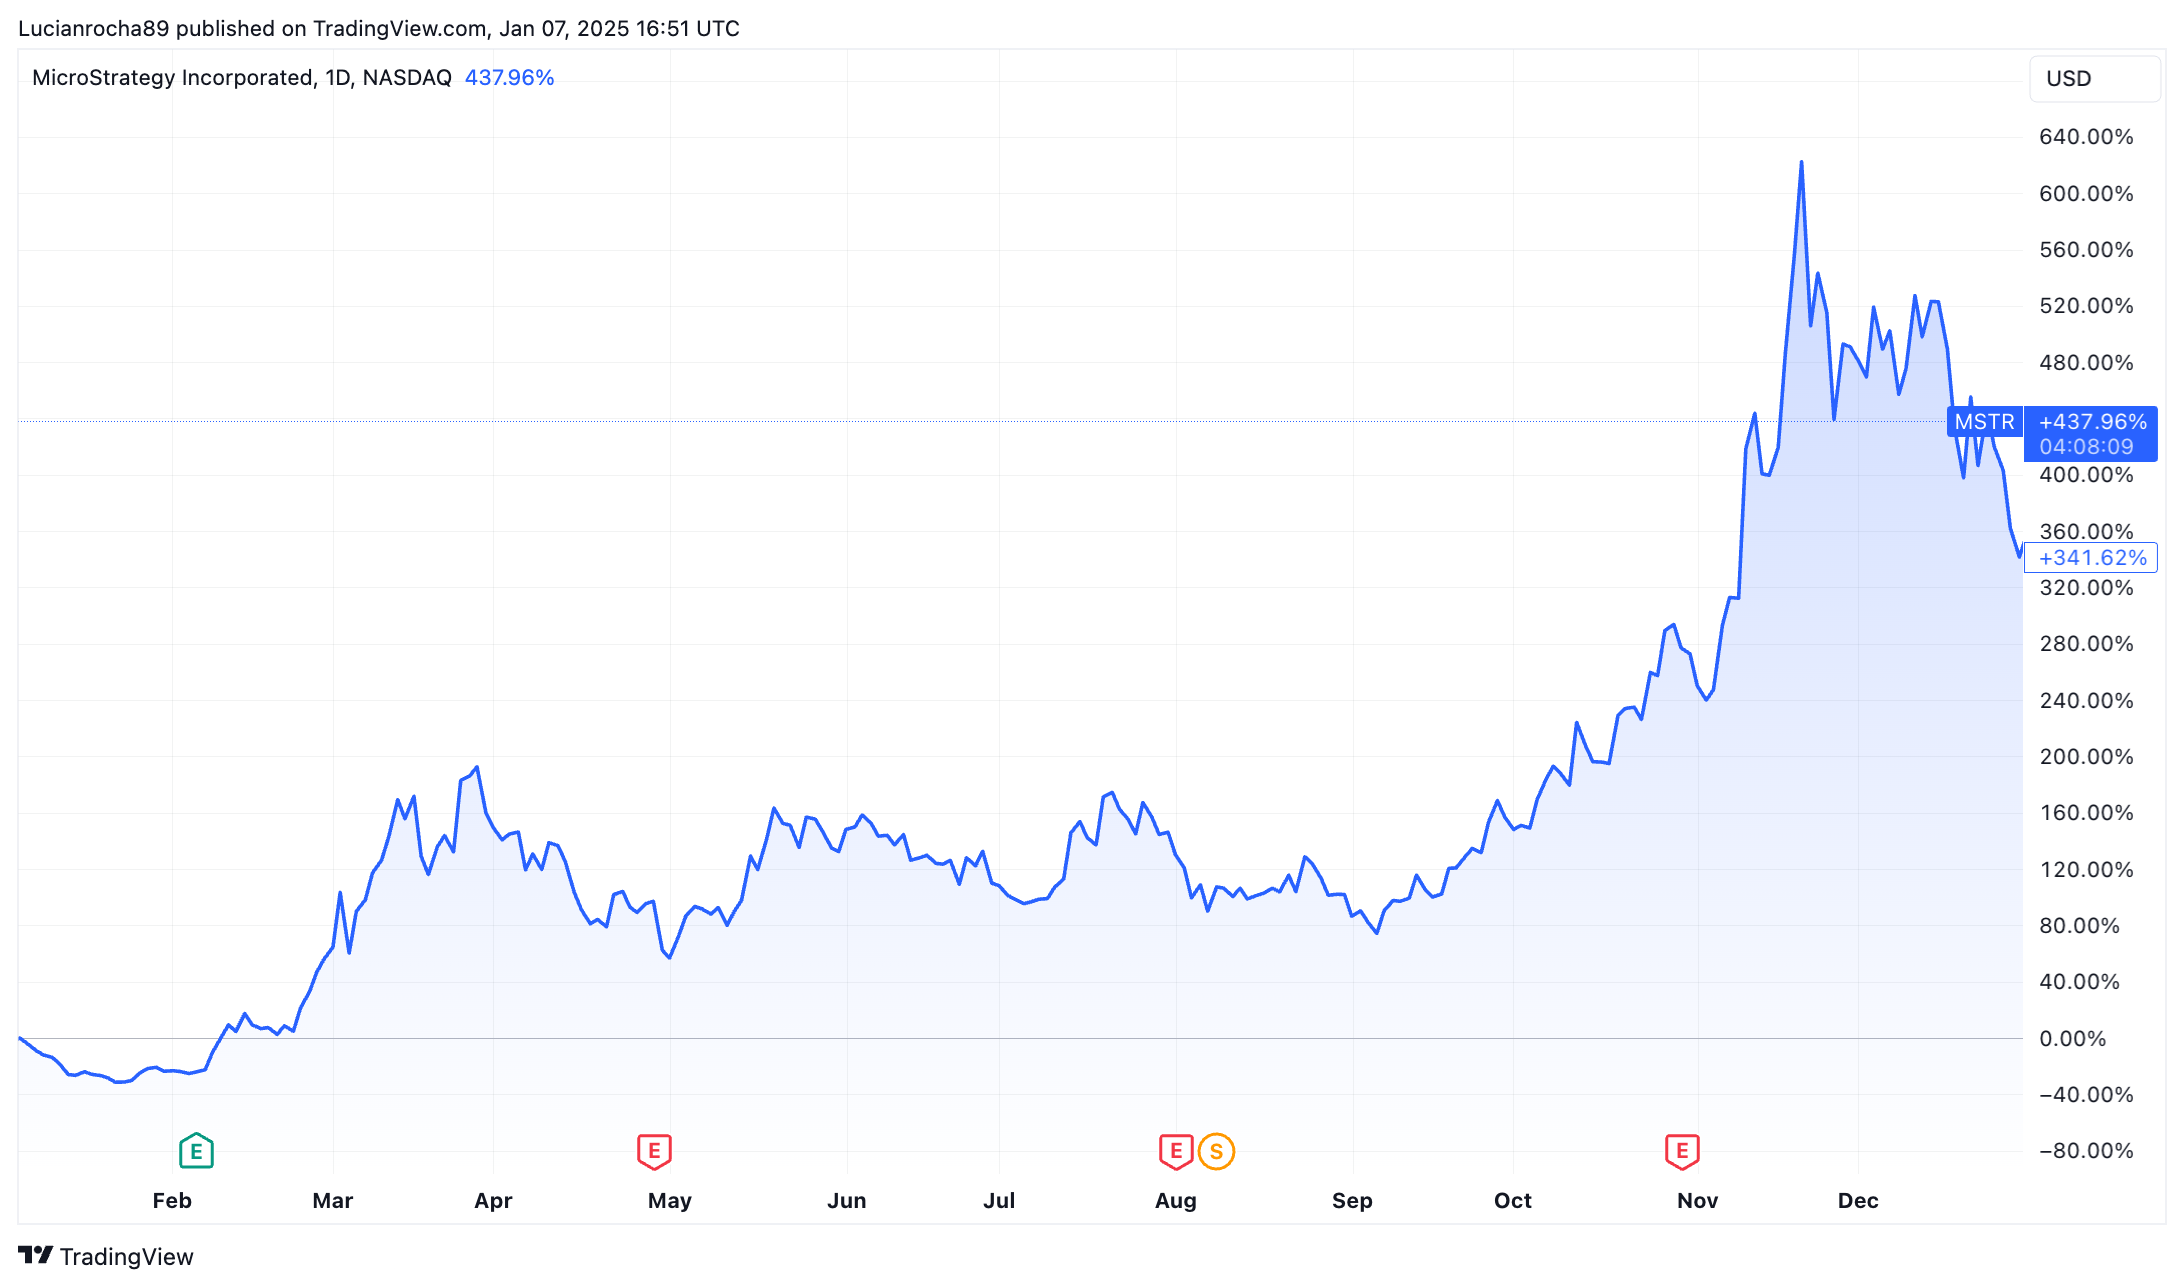Click the Oct time axis label
This screenshot has width=2184, height=1287.
click(1513, 1201)
